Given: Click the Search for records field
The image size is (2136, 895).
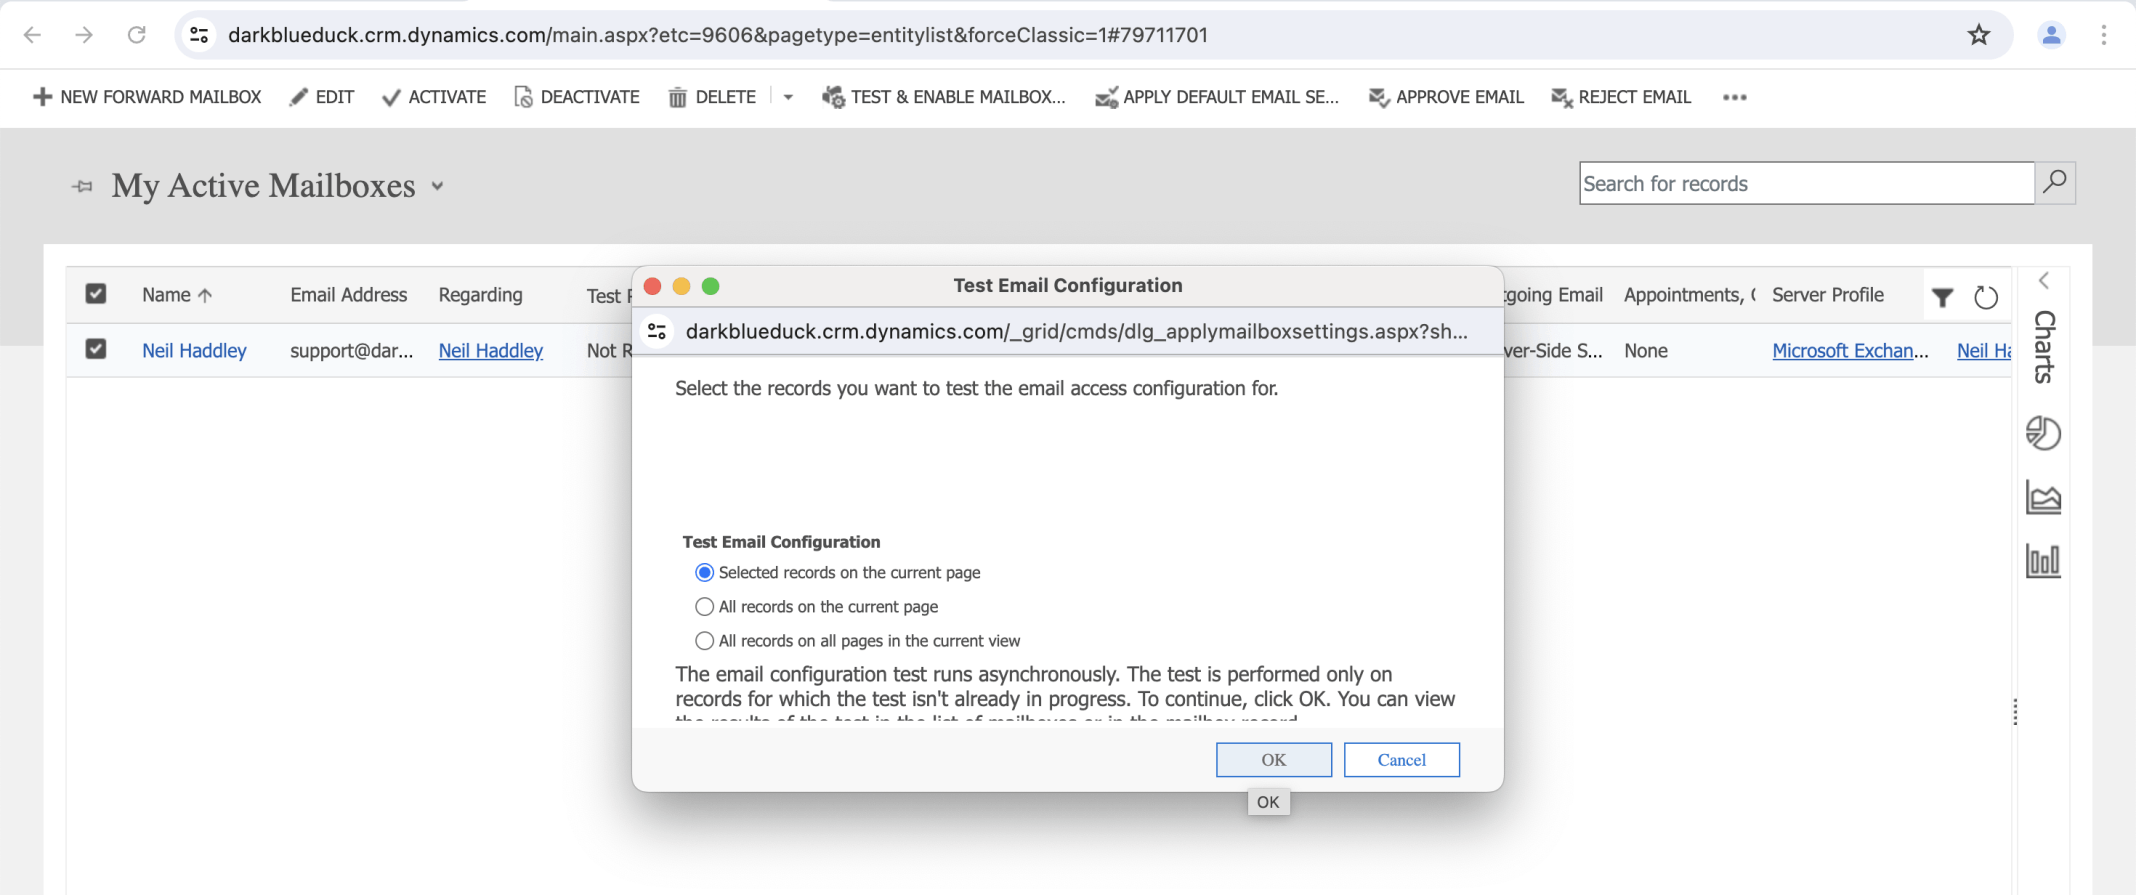Looking at the screenshot, I should click(1806, 183).
